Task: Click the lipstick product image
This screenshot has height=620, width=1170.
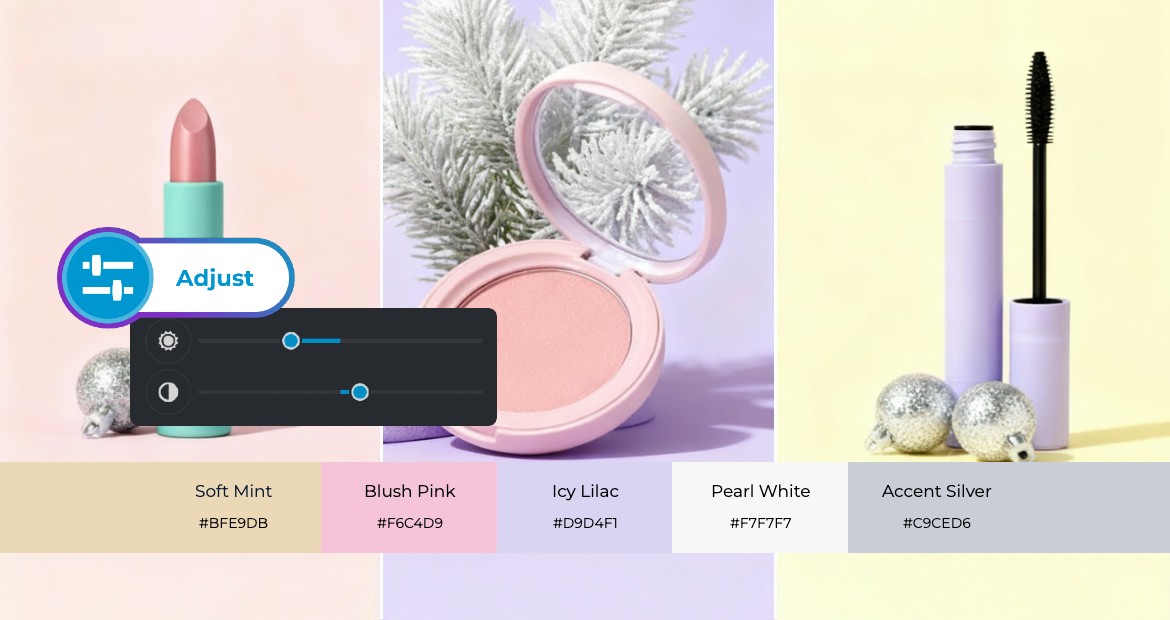Action: (x=194, y=187)
